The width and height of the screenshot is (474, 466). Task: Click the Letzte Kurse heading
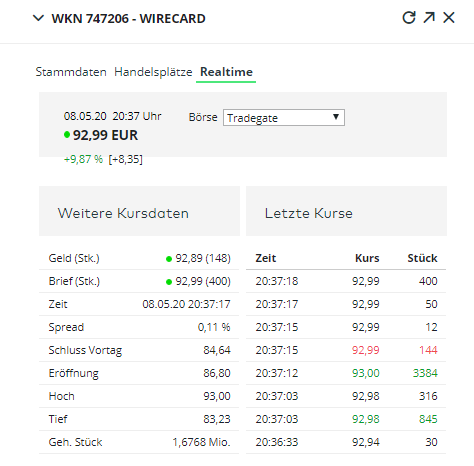click(x=309, y=213)
